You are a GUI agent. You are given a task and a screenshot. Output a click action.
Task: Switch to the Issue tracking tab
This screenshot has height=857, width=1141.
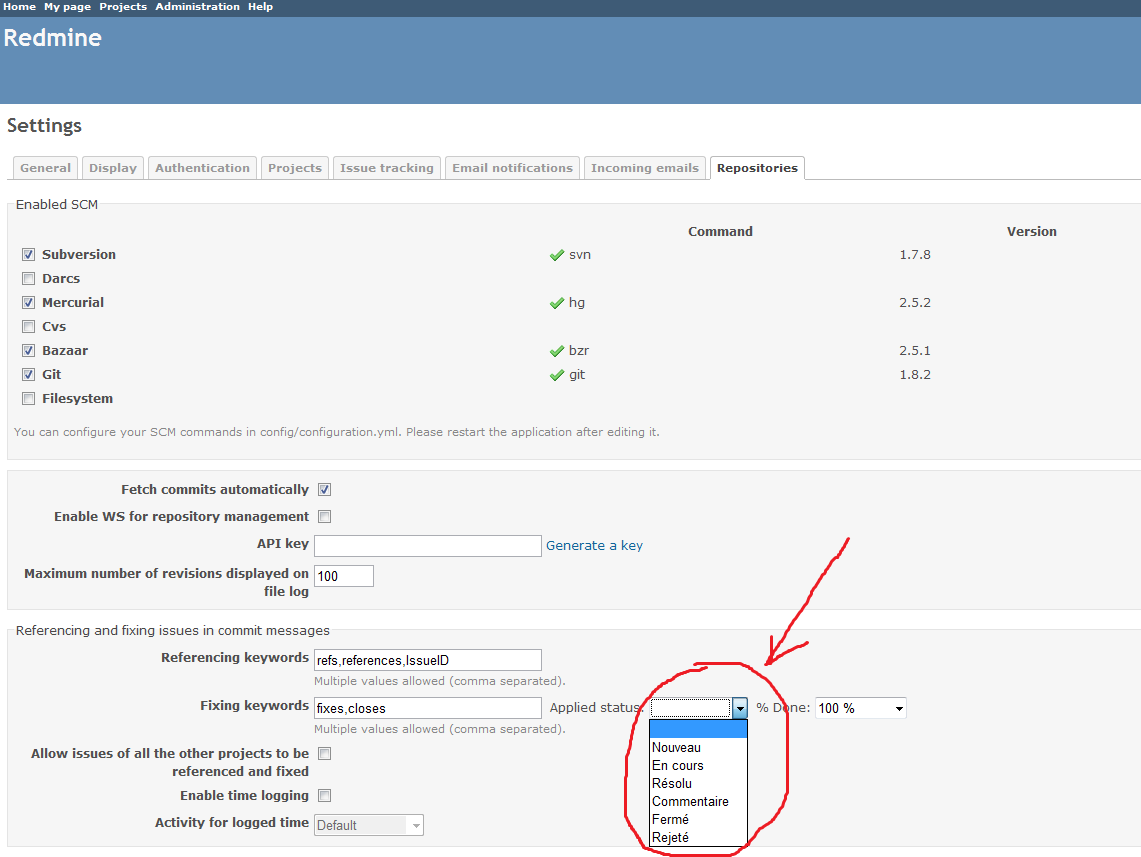386,168
